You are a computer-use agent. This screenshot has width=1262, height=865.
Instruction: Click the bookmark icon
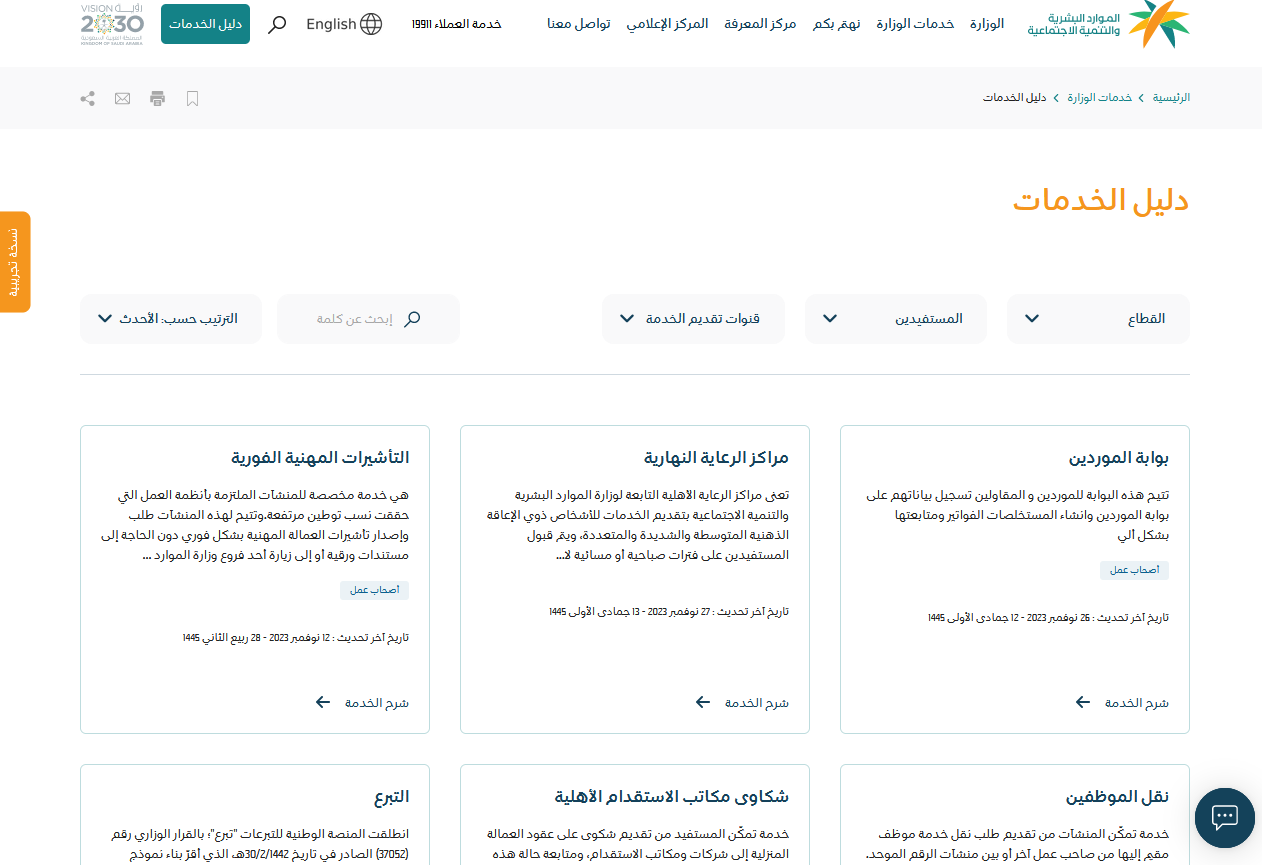point(193,98)
